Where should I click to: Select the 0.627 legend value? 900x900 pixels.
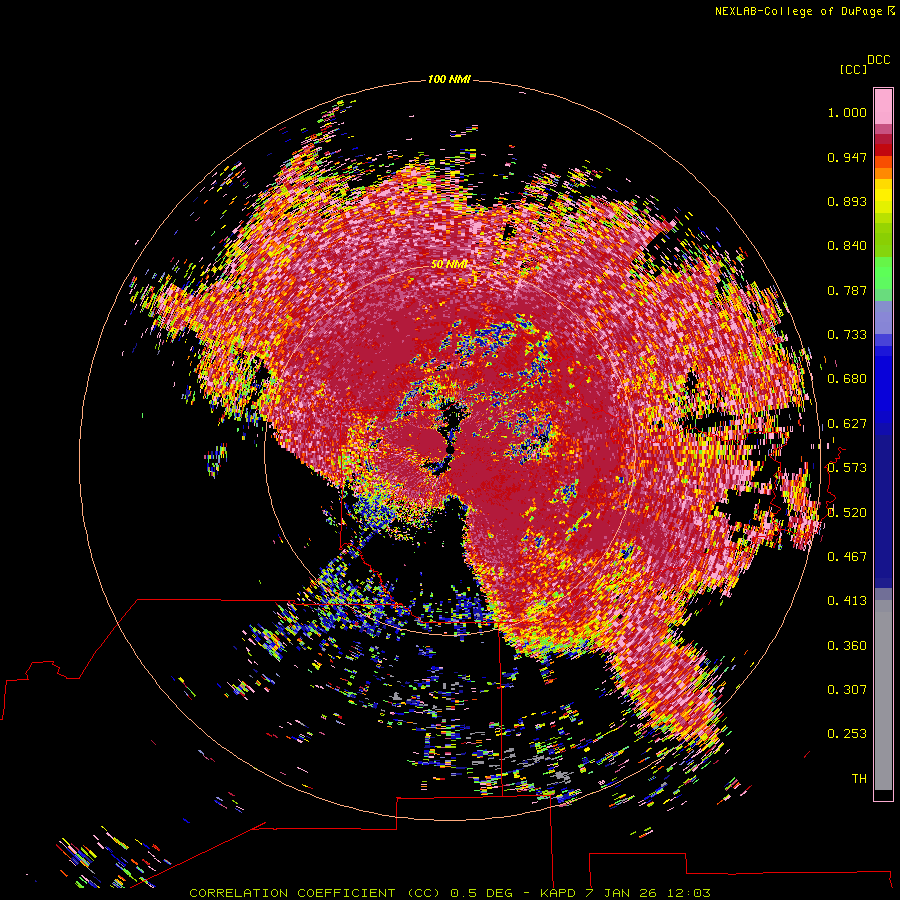pyautogui.click(x=847, y=424)
